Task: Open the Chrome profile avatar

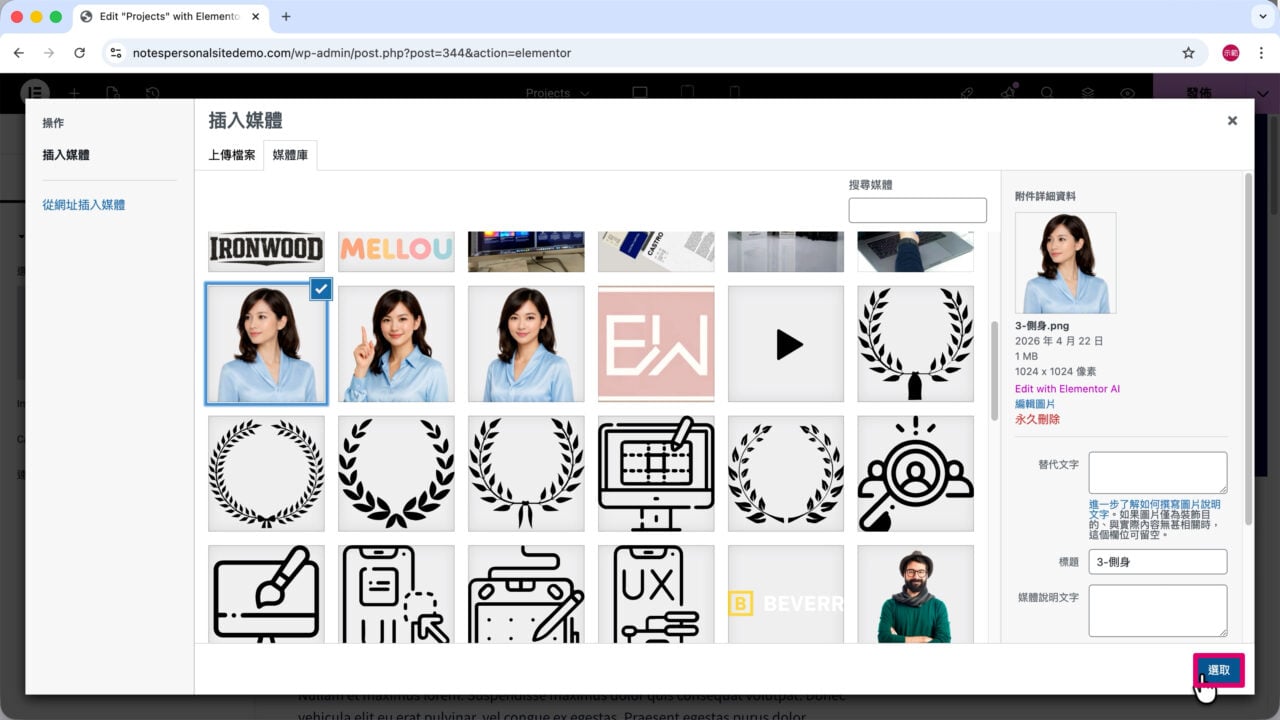Action: tap(1231, 53)
